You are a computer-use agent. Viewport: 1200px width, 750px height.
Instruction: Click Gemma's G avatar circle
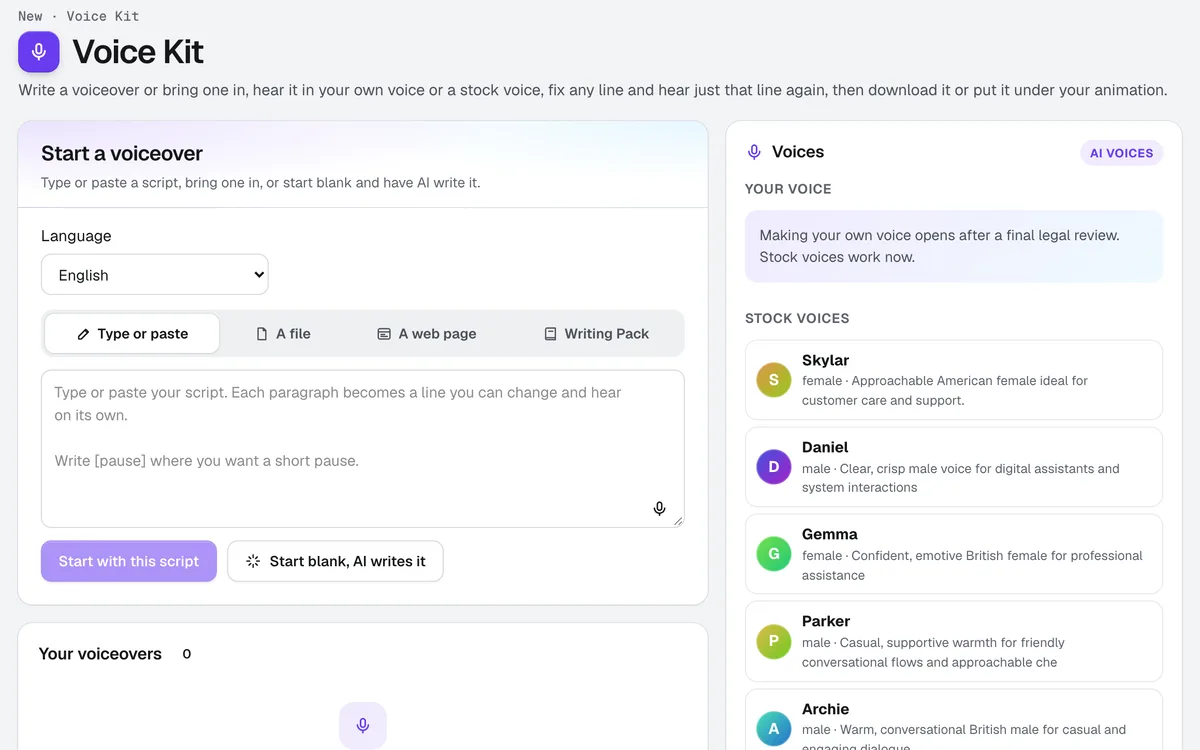coord(774,554)
